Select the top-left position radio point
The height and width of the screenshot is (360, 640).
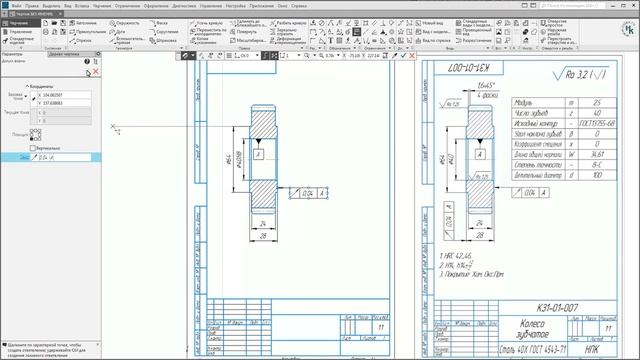click(x=32, y=131)
